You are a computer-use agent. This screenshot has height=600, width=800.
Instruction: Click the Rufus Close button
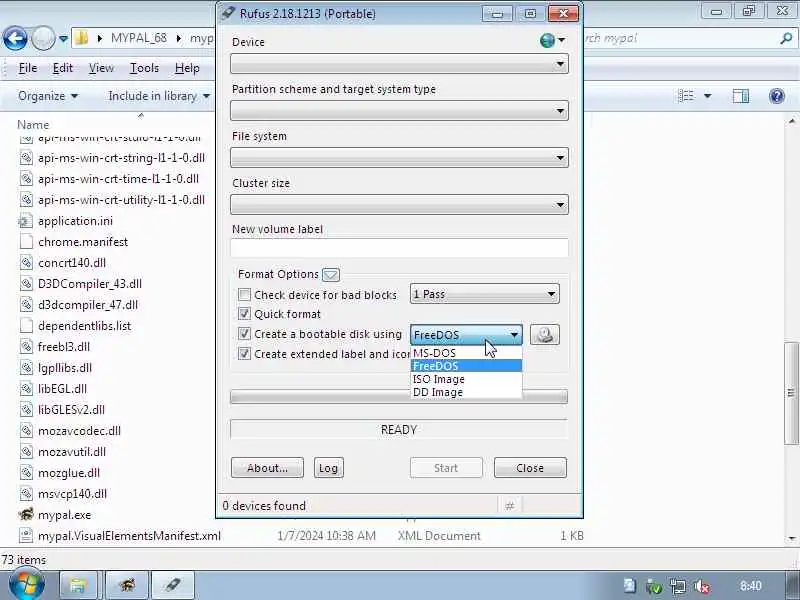pyautogui.click(x=530, y=468)
